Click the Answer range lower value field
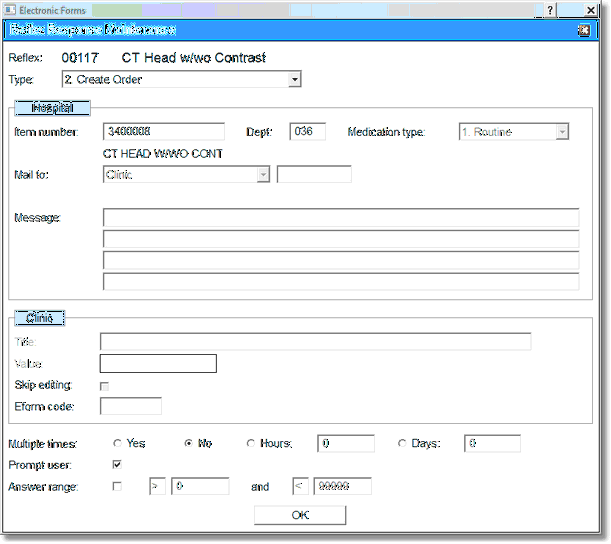 pyautogui.click(x=200, y=486)
